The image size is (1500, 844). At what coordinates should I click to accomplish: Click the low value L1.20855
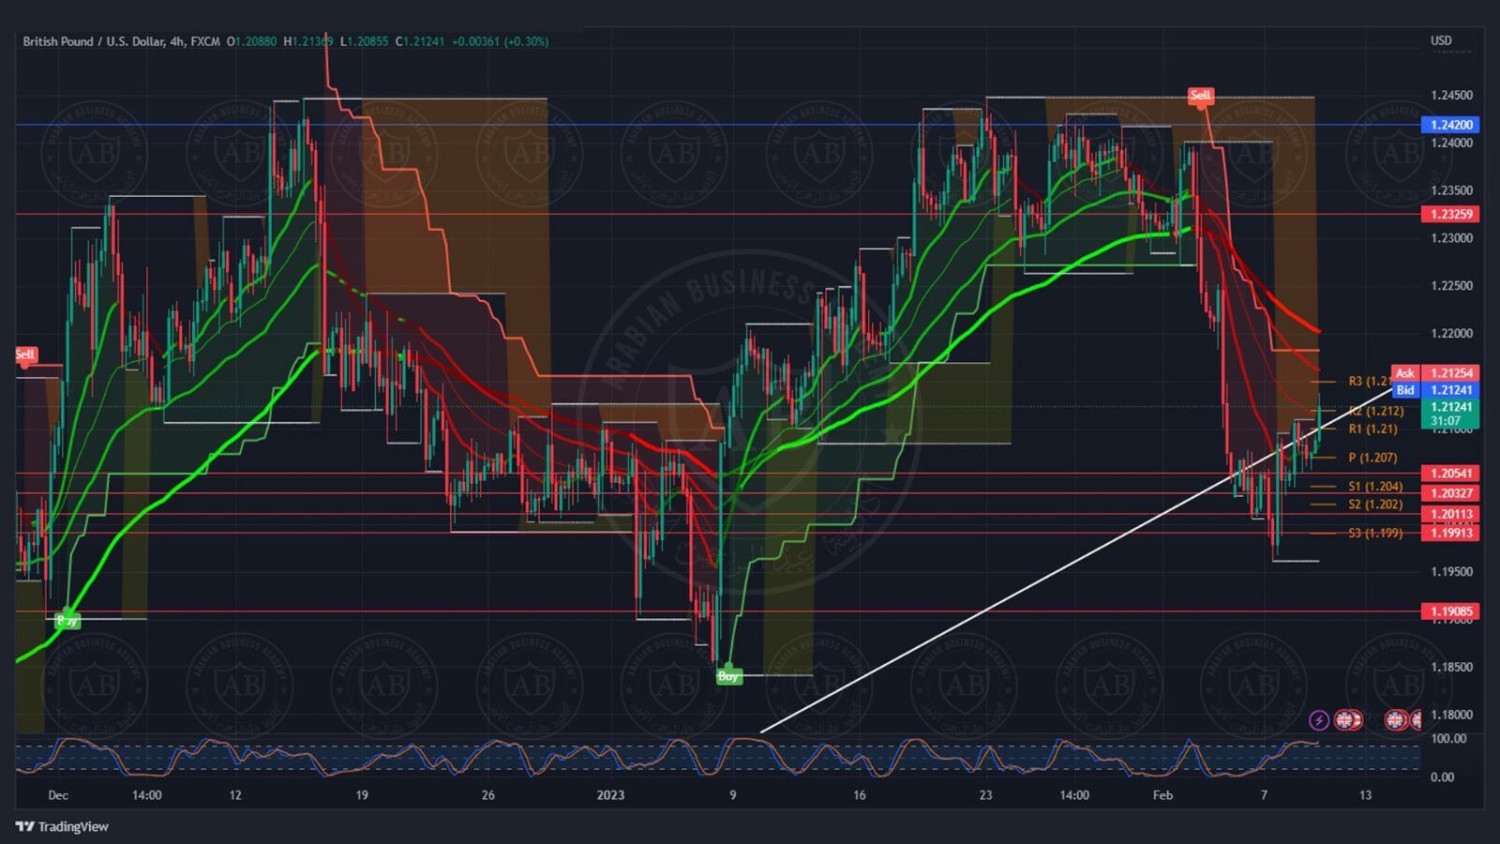tap(364, 41)
